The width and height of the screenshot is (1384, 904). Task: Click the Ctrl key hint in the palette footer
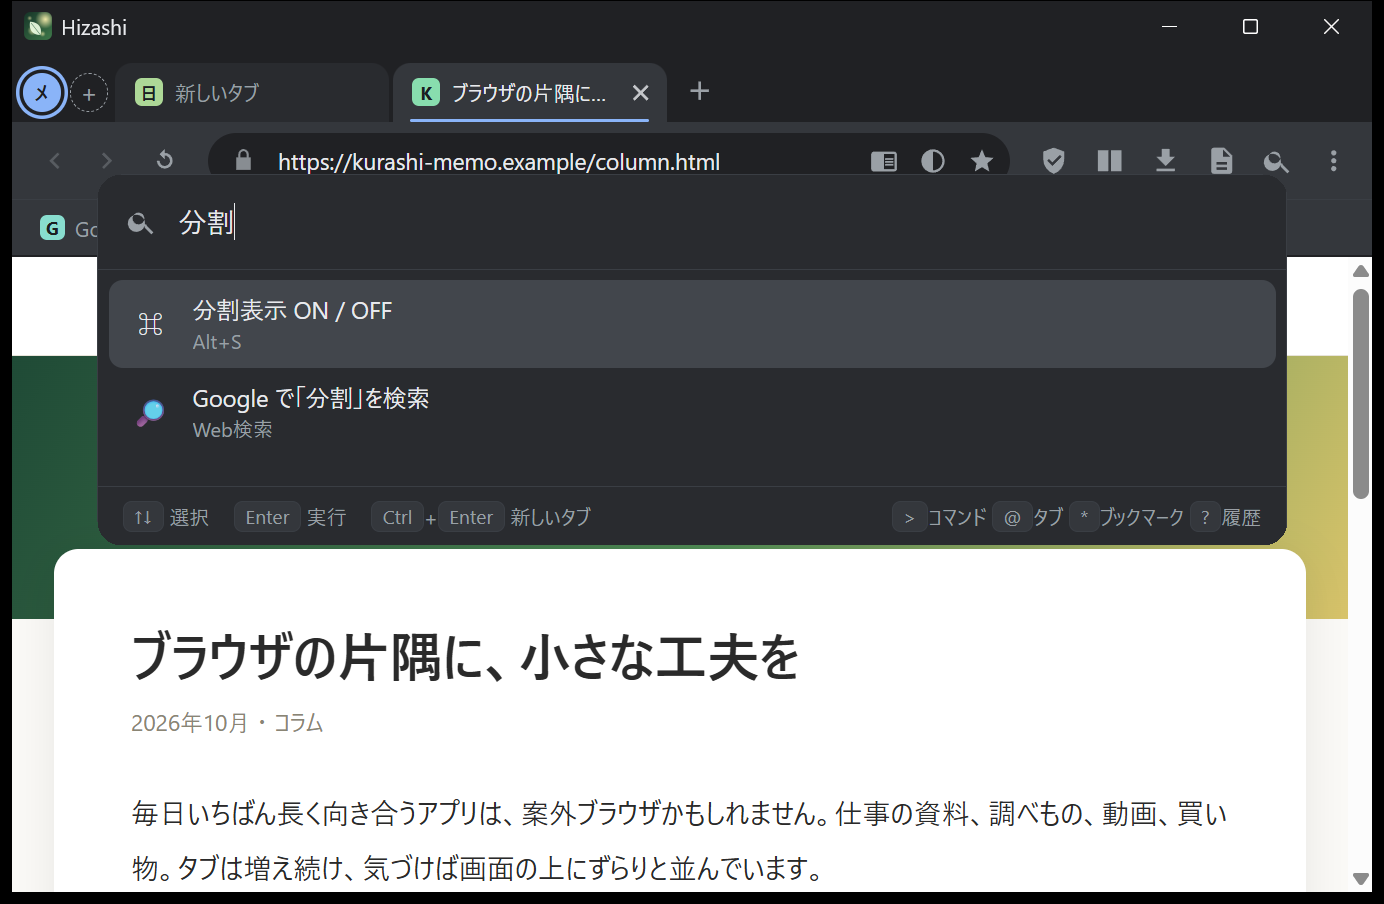tap(397, 517)
